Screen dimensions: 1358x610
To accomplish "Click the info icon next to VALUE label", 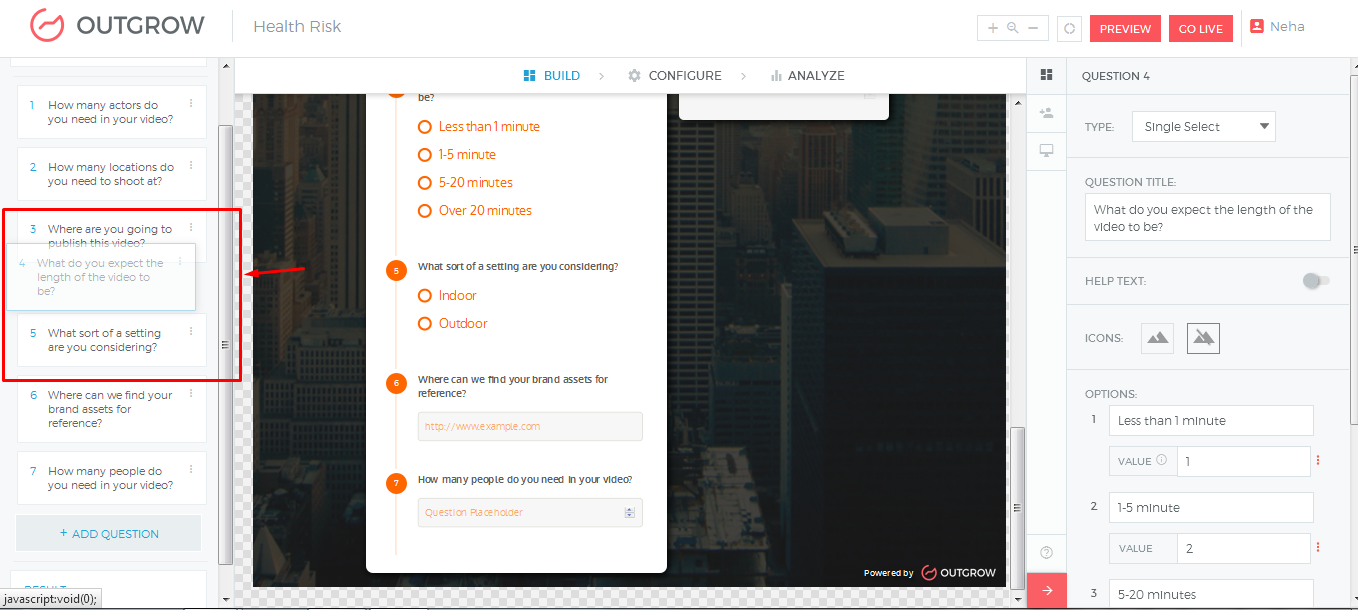I will [1161, 461].
